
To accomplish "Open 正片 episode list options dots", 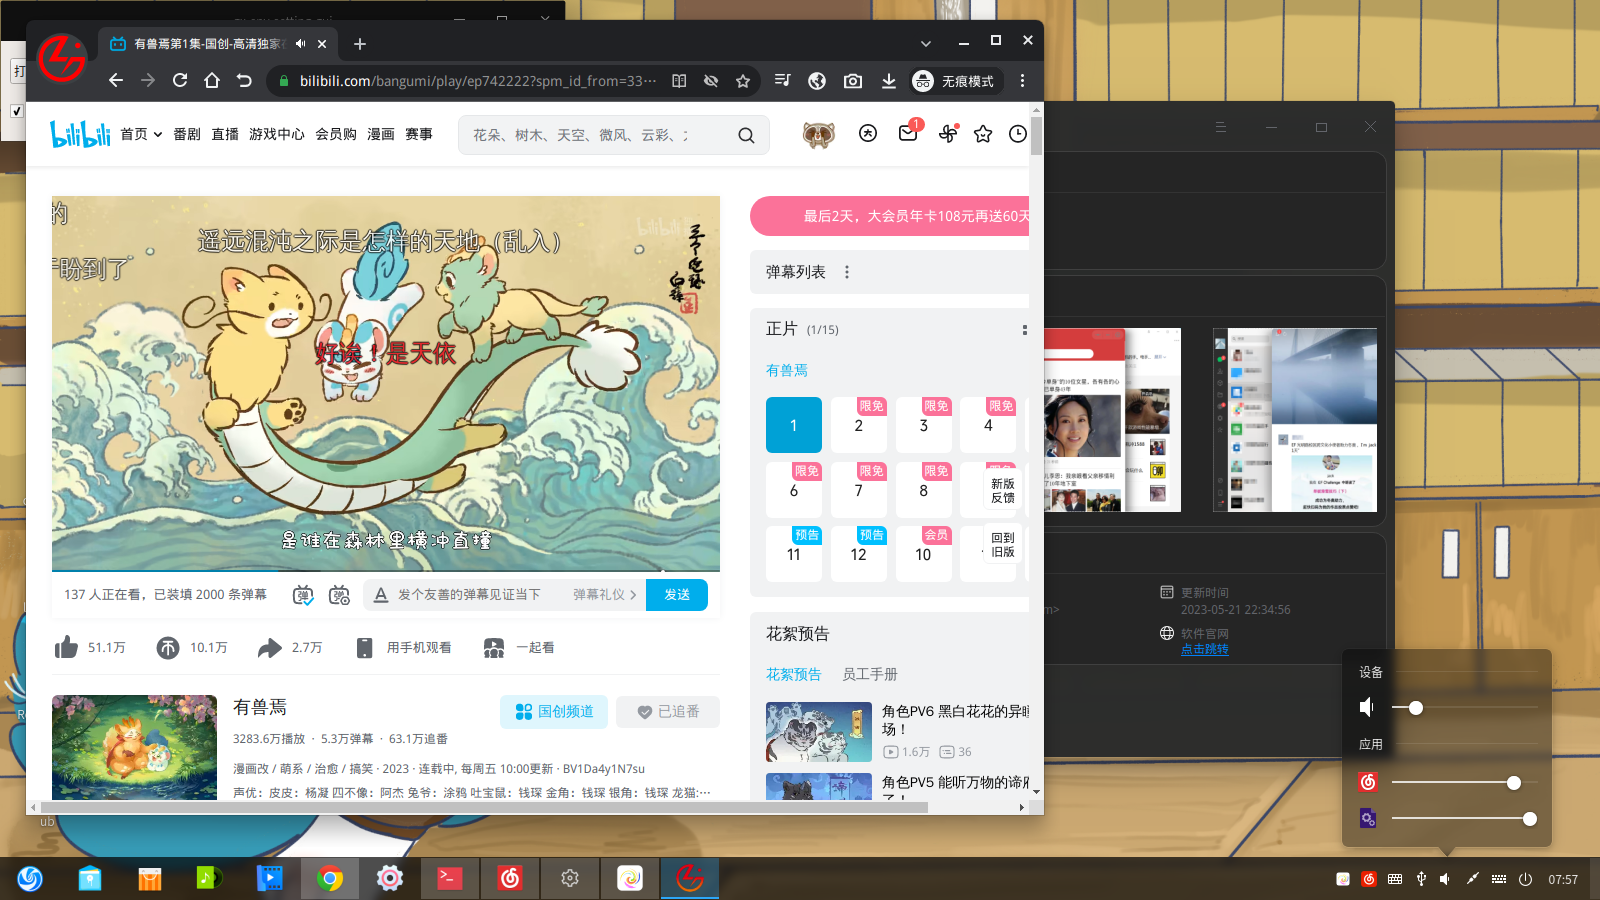I will click(x=1024, y=330).
